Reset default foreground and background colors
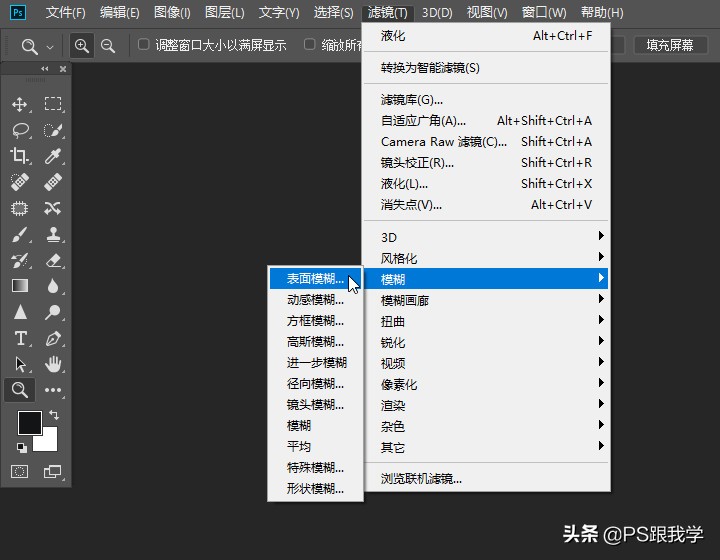720x560 pixels. pos(22,447)
